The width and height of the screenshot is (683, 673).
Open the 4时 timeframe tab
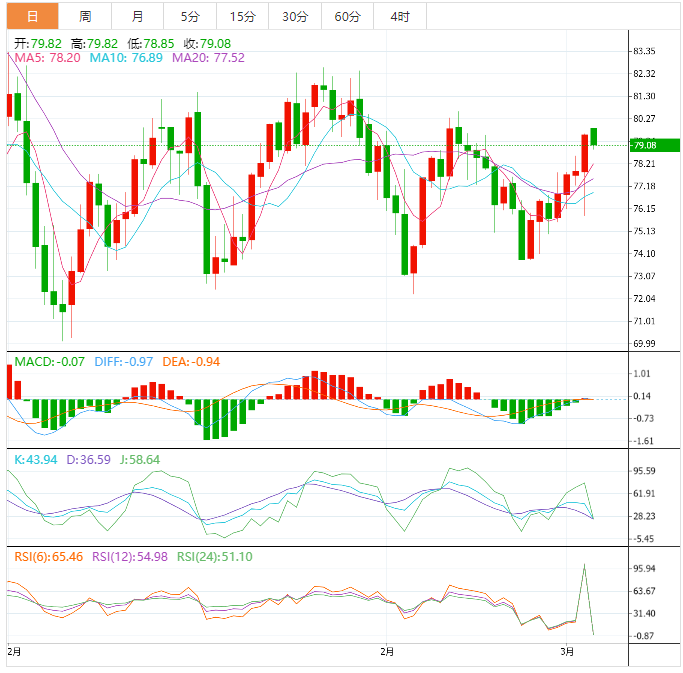click(x=400, y=17)
